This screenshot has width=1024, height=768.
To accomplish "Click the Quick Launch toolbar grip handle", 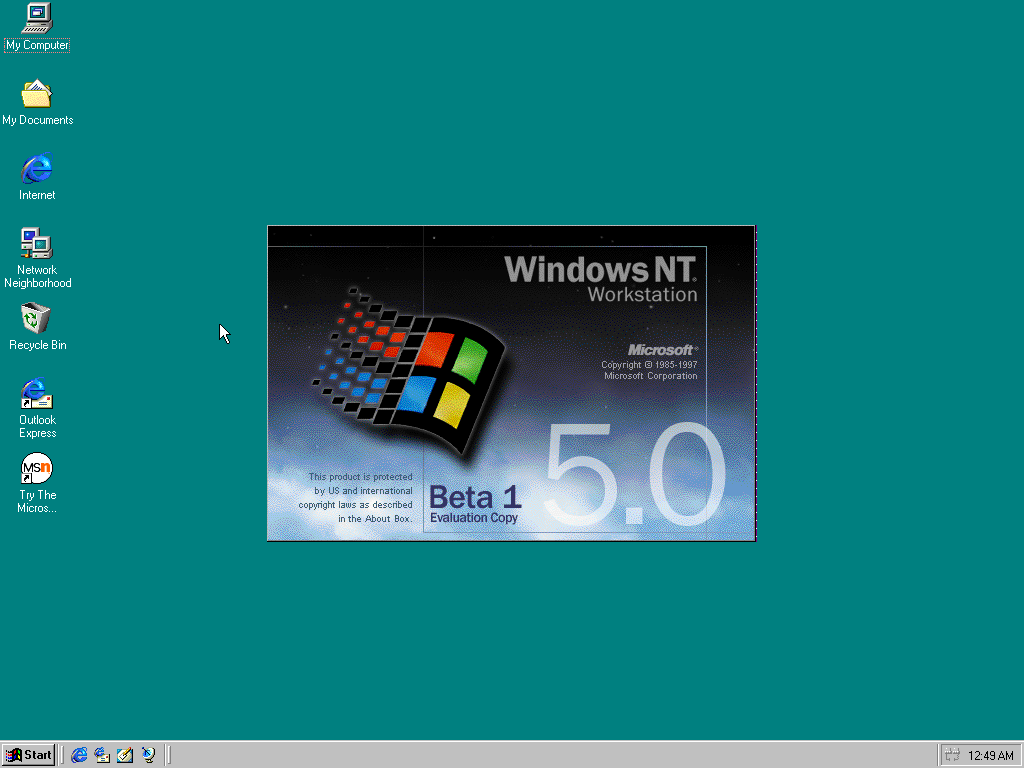I will pyautogui.click(x=63, y=755).
